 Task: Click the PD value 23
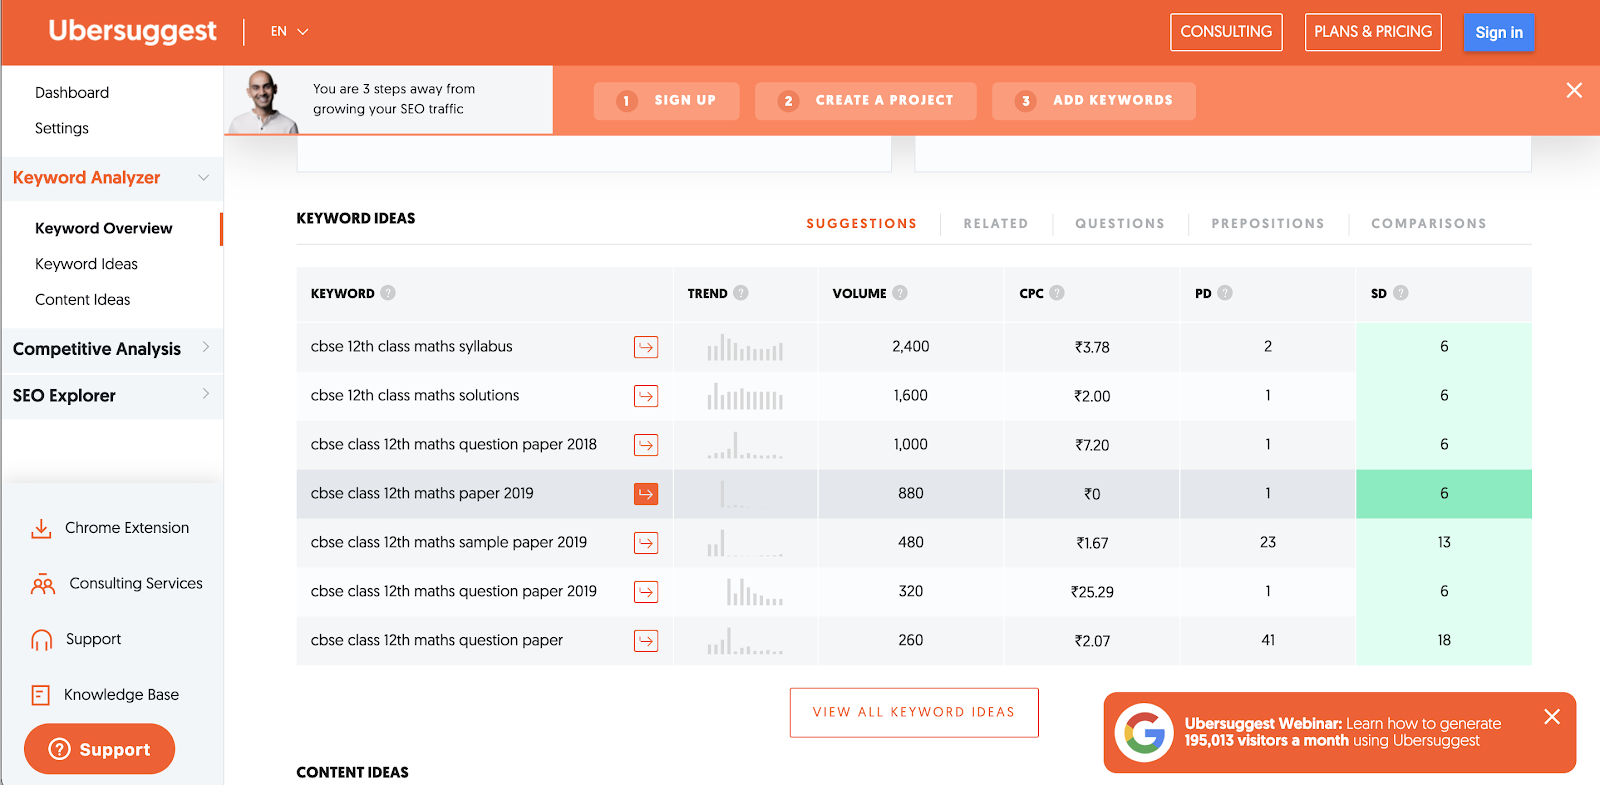[x=1268, y=543]
